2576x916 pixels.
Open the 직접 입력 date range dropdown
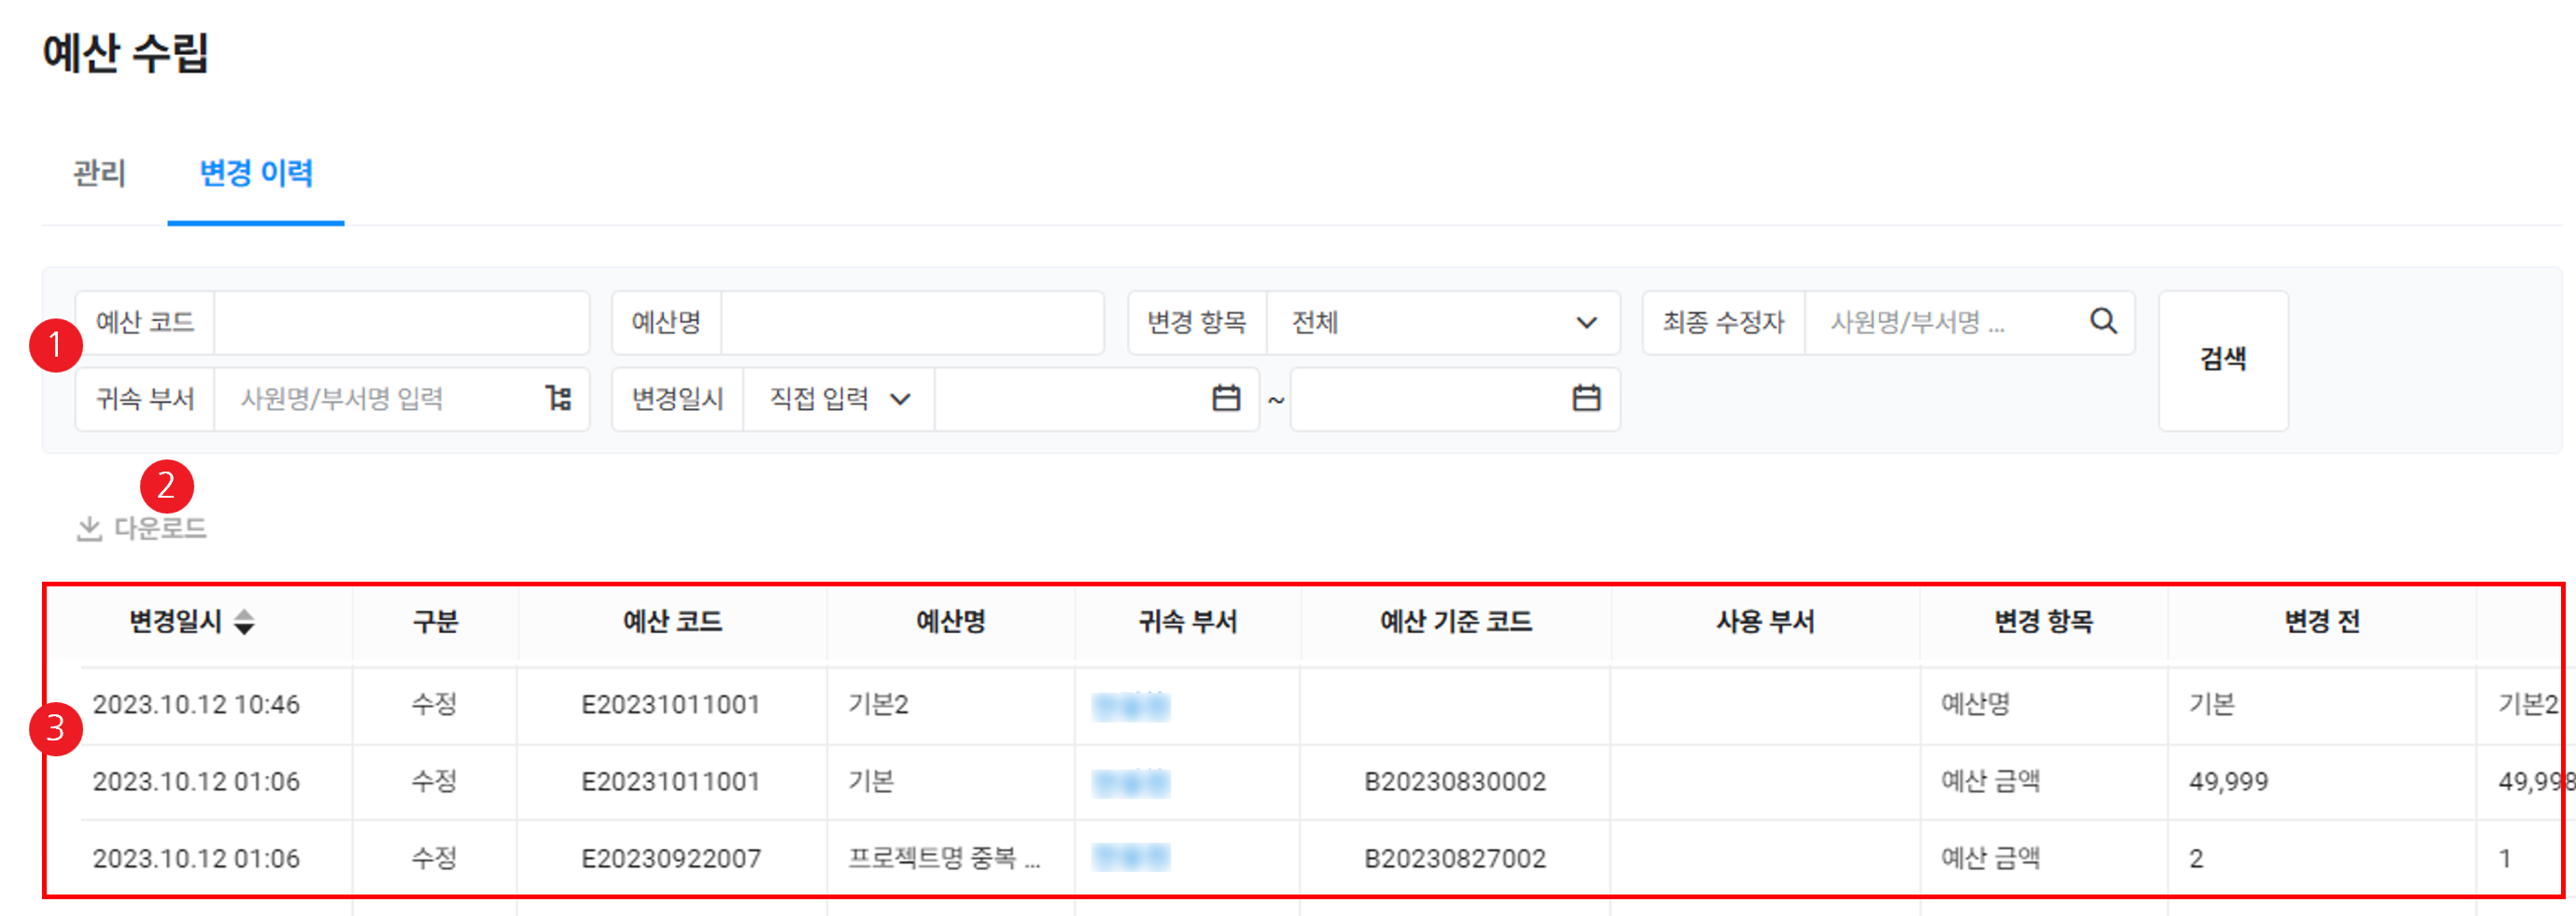pyautogui.click(x=838, y=399)
